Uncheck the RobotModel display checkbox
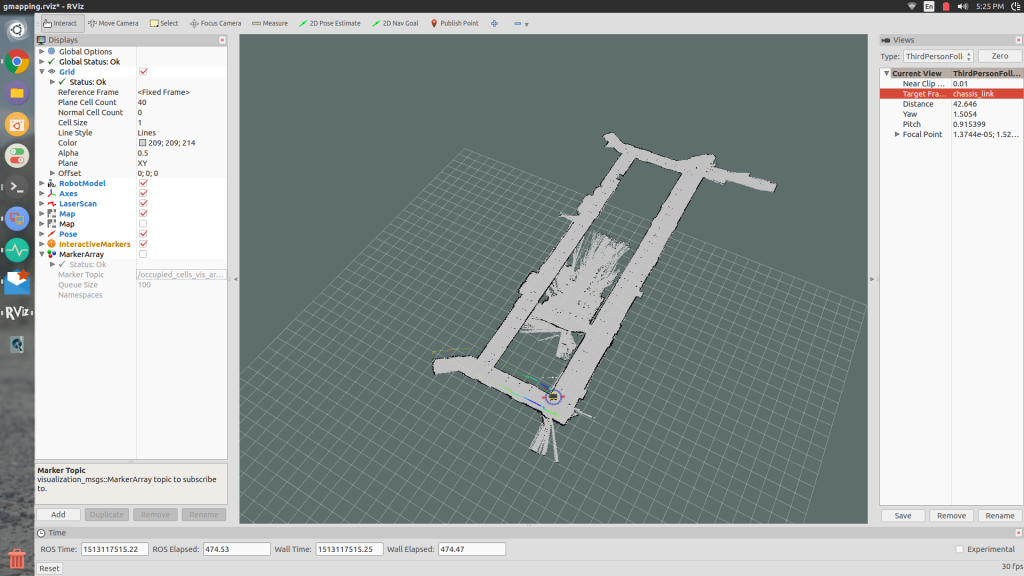1024x576 pixels. point(143,184)
